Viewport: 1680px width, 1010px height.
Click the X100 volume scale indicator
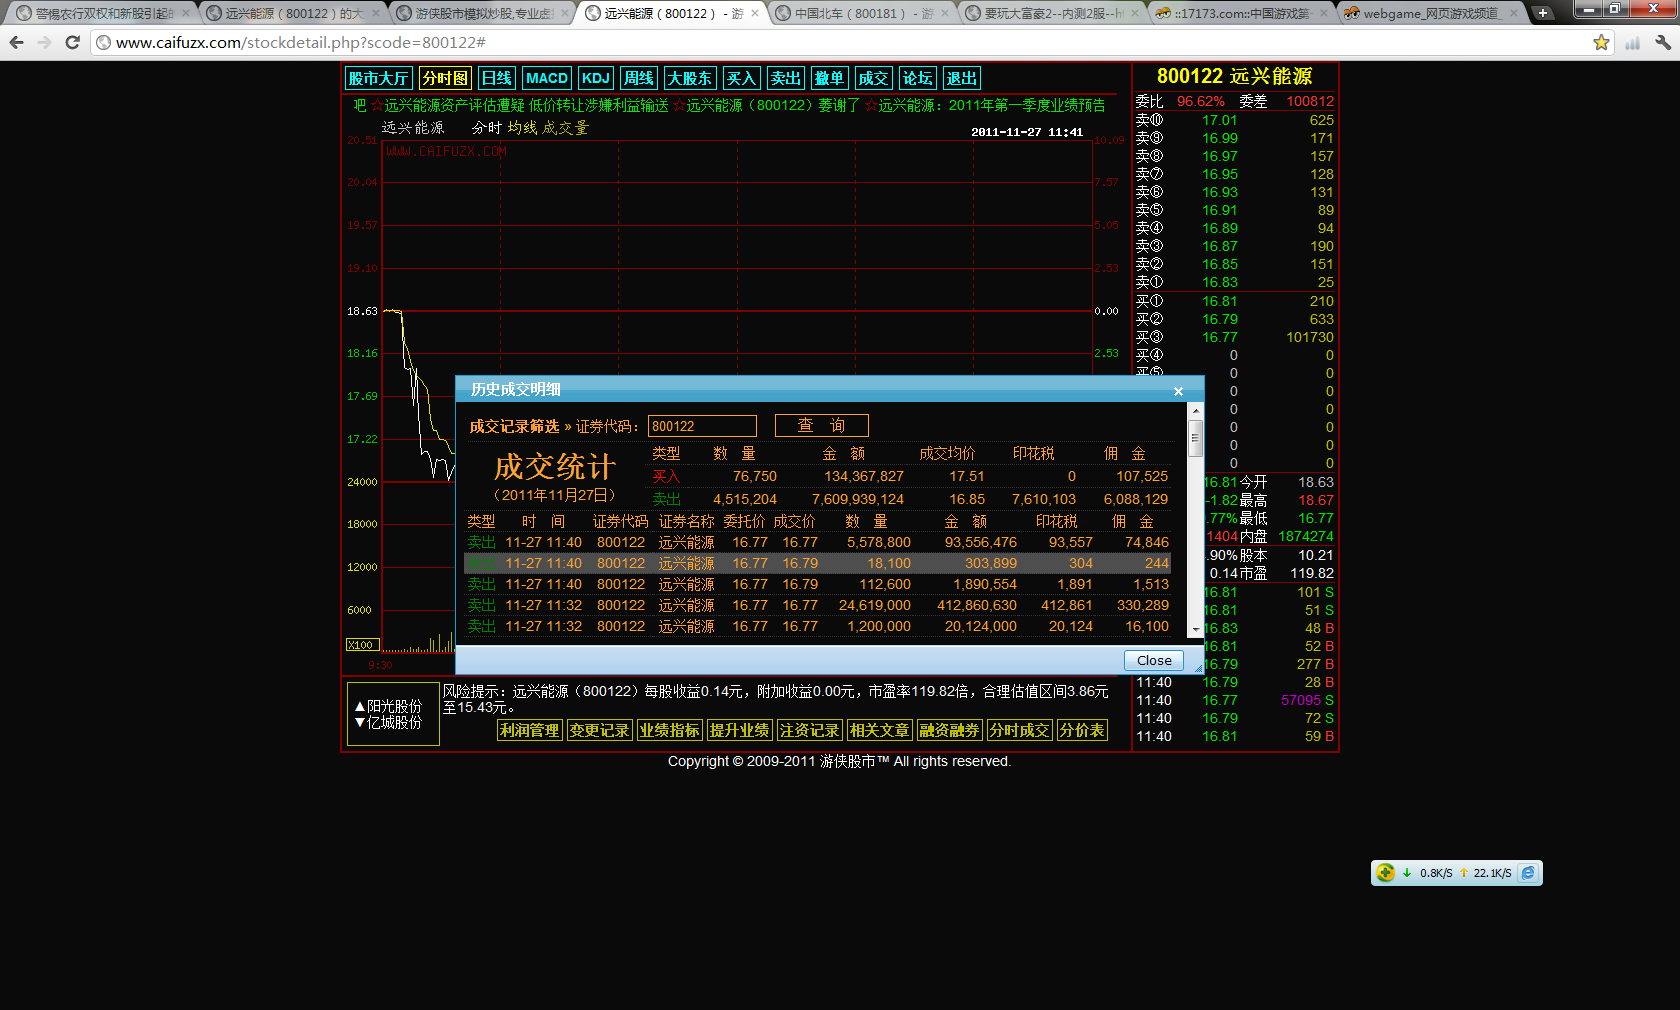coord(361,645)
